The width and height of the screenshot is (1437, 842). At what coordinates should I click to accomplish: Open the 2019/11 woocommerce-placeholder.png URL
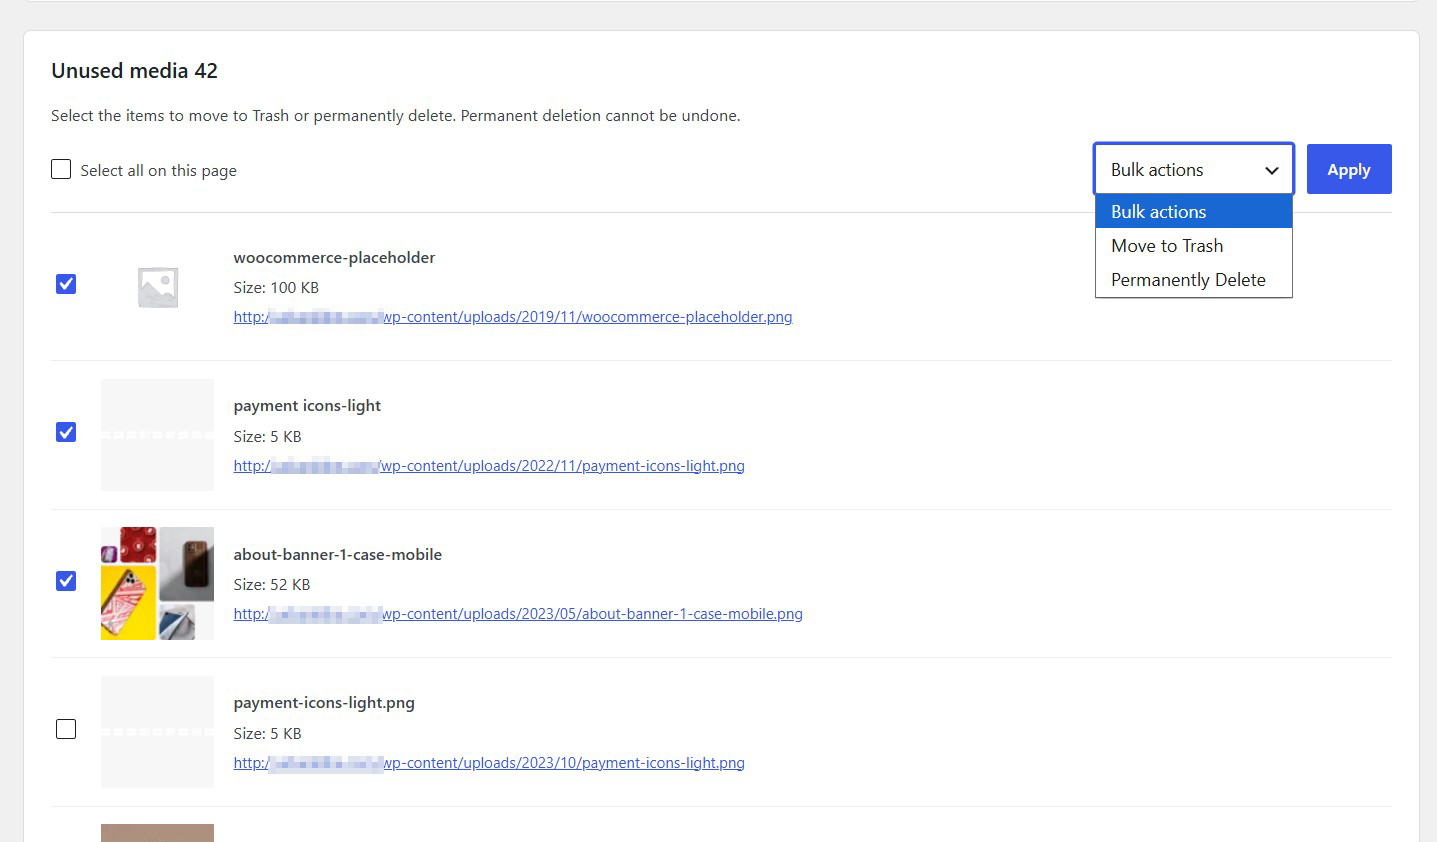coord(513,317)
